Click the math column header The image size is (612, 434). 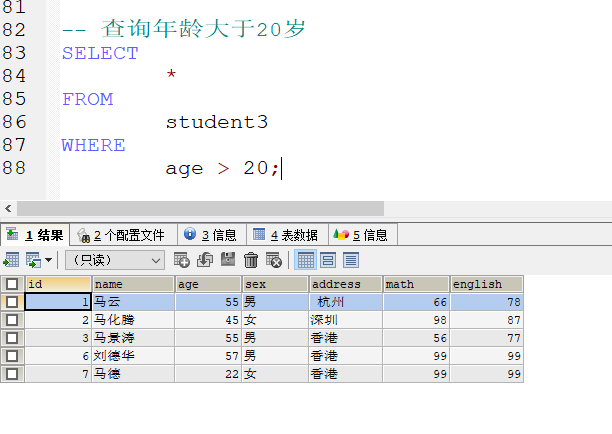click(x=416, y=284)
